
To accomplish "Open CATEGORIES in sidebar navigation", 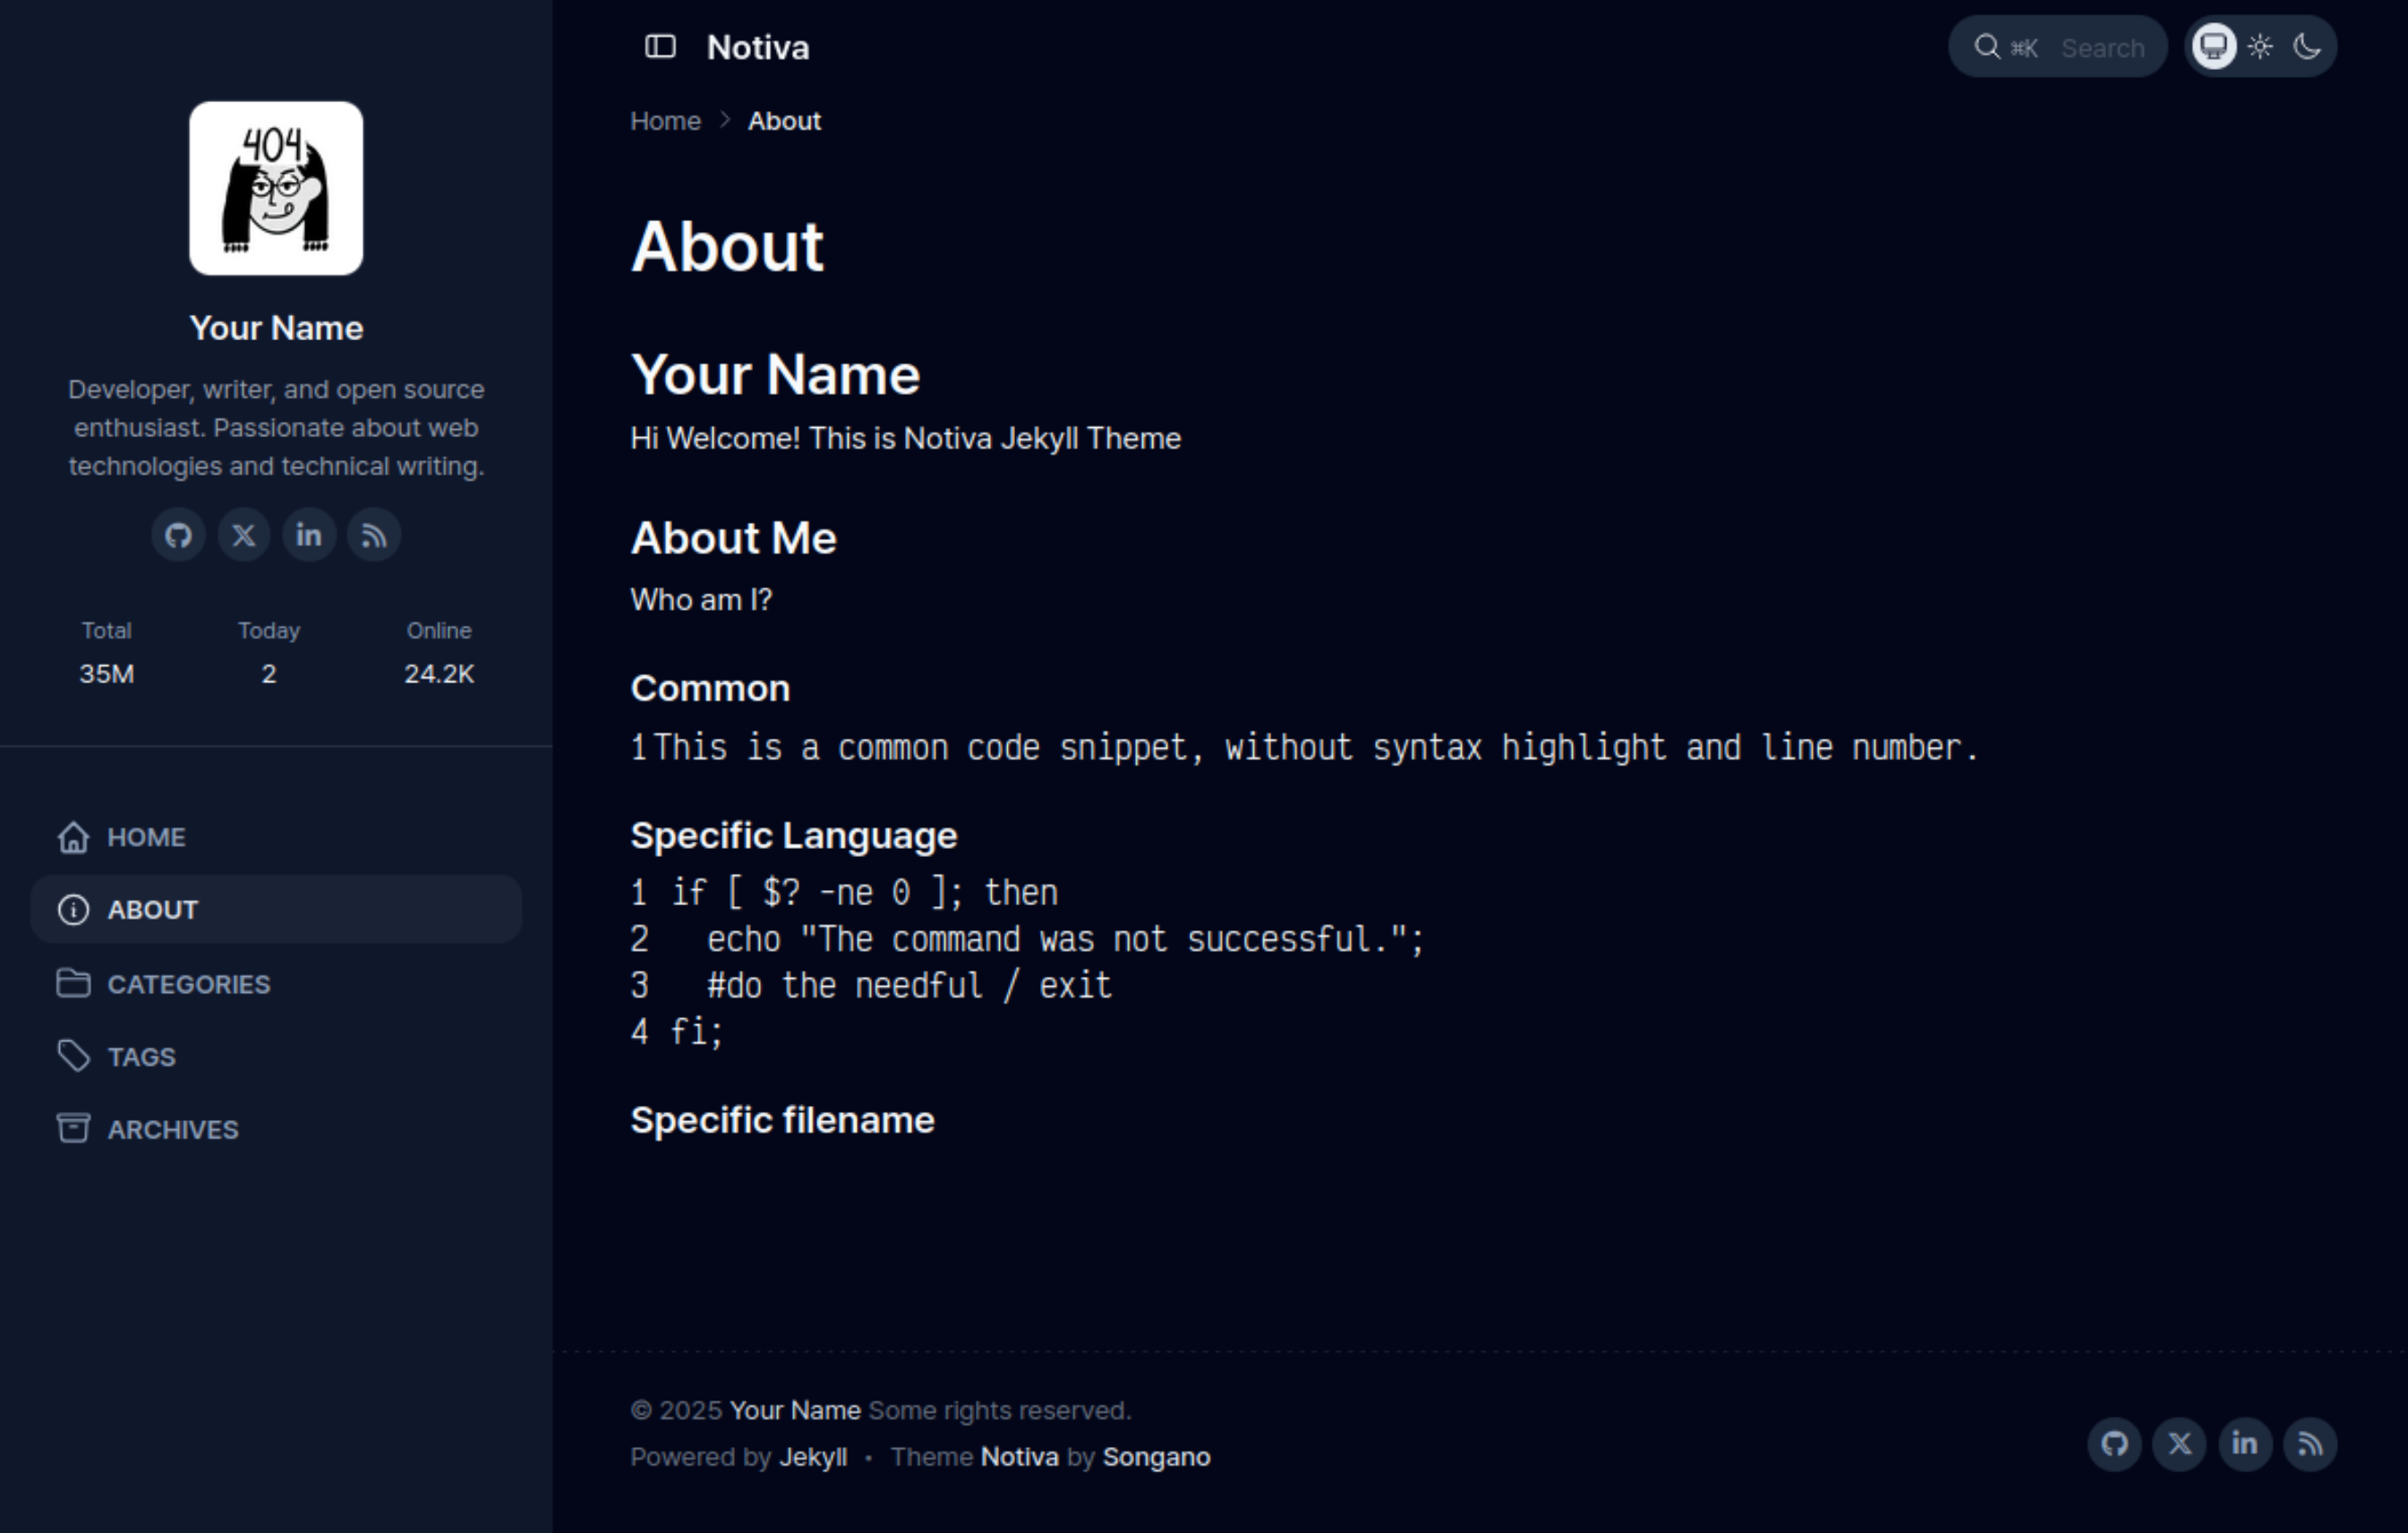I will (x=188, y=984).
